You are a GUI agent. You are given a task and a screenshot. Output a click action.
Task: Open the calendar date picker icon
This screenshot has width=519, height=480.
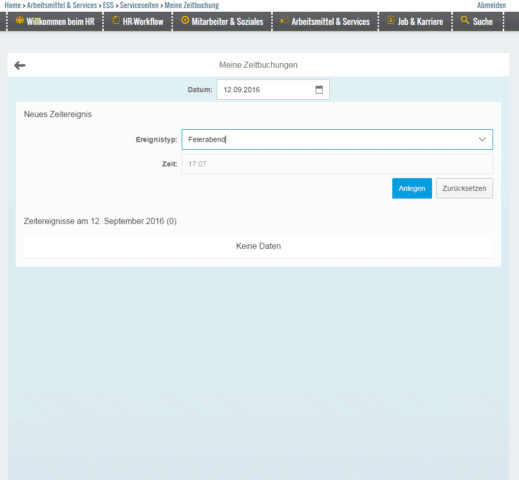pyautogui.click(x=319, y=89)
